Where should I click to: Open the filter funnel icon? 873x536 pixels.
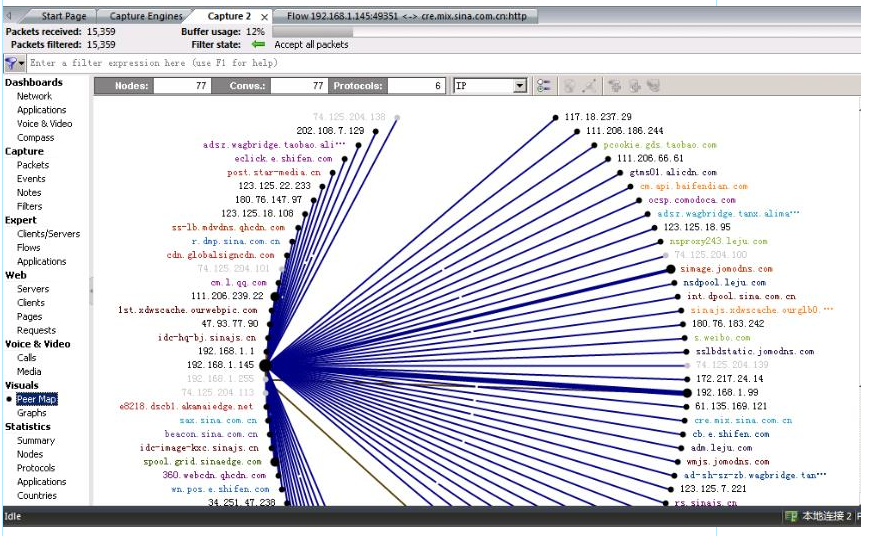coord(11,63)
